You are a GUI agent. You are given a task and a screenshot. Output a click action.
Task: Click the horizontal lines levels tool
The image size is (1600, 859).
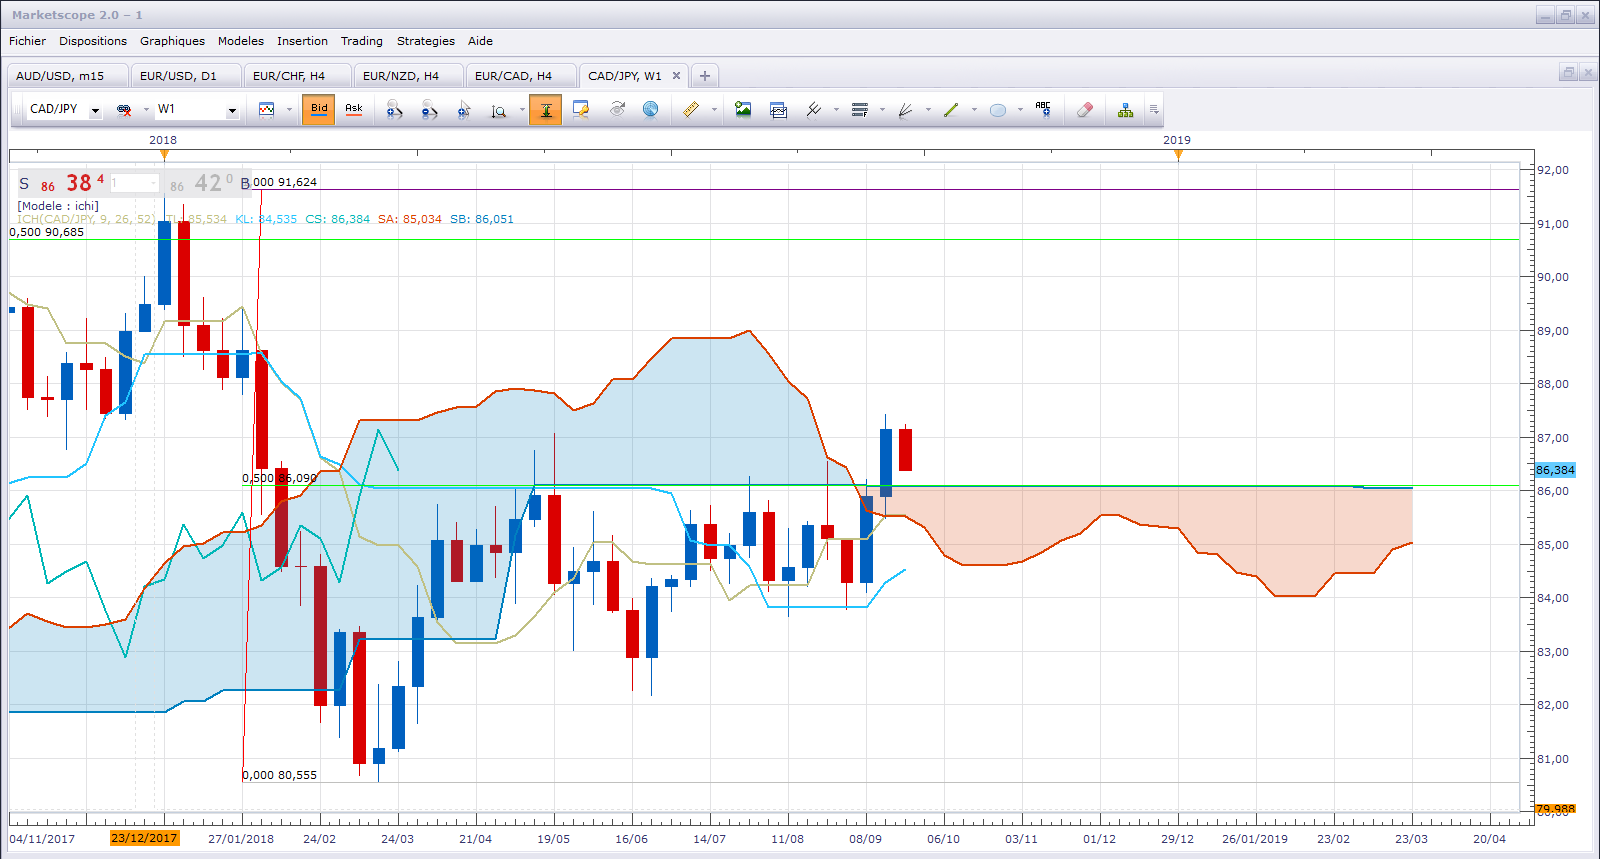pyautogui.click(x=859, y=110)
